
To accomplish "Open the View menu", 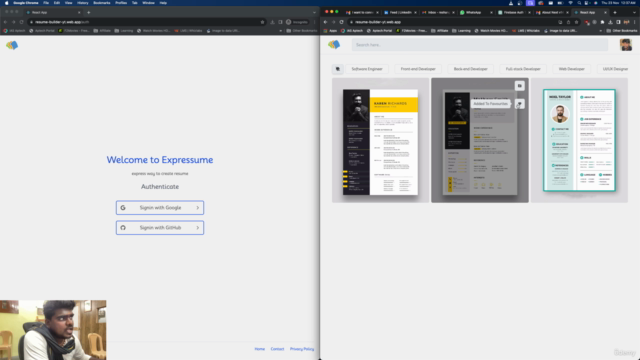I will [x=69, y=3].
